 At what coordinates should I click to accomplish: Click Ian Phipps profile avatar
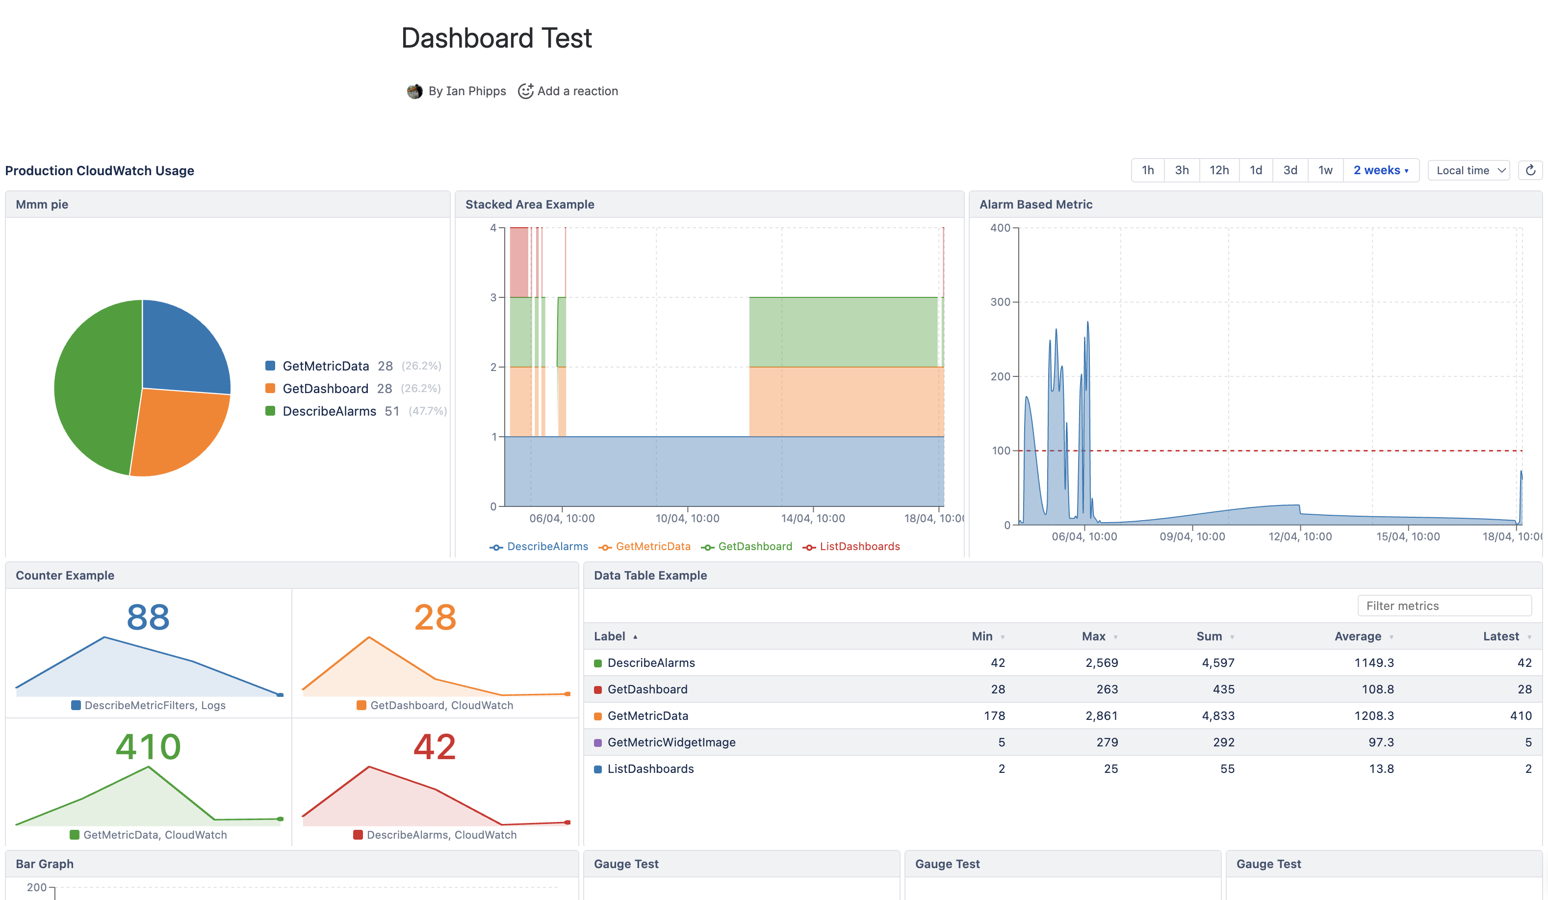(x=414, y=91)
